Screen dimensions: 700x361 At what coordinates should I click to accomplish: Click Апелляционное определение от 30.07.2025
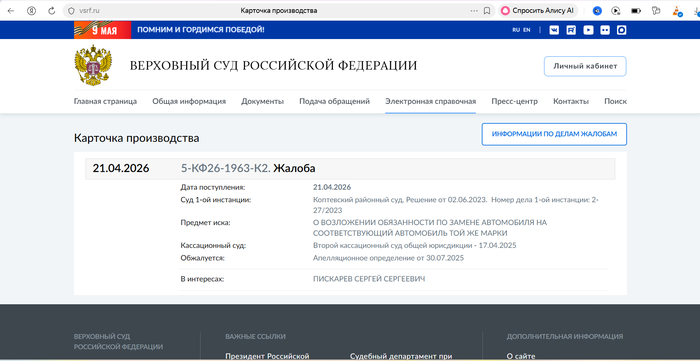click(388, 257)
